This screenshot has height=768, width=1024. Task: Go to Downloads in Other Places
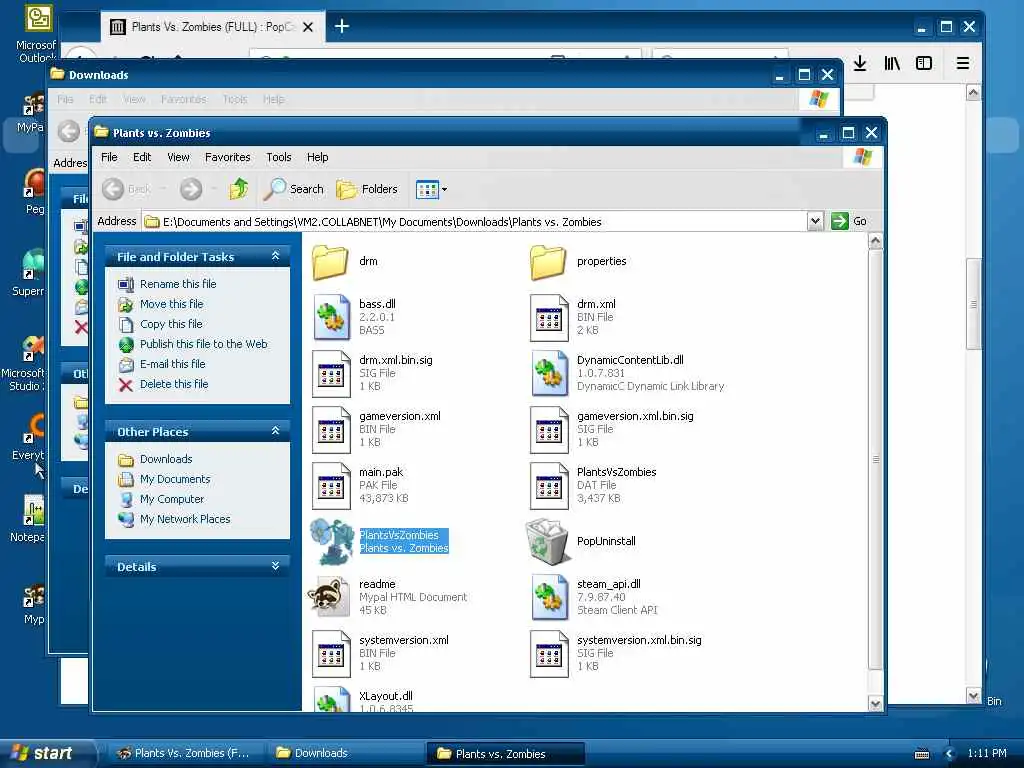coord(166,459)
